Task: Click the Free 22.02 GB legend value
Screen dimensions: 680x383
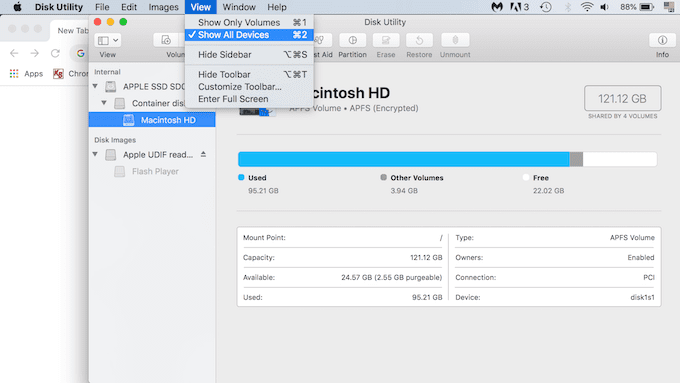Action: [x=548, y=190]
